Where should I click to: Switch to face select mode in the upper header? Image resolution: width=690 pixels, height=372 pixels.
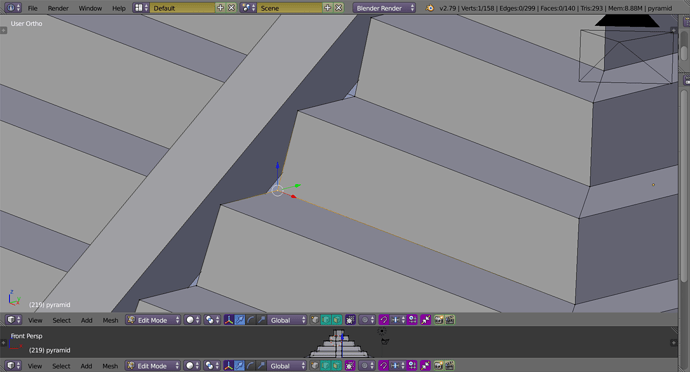pyautogui.click(x=337, y=320)
